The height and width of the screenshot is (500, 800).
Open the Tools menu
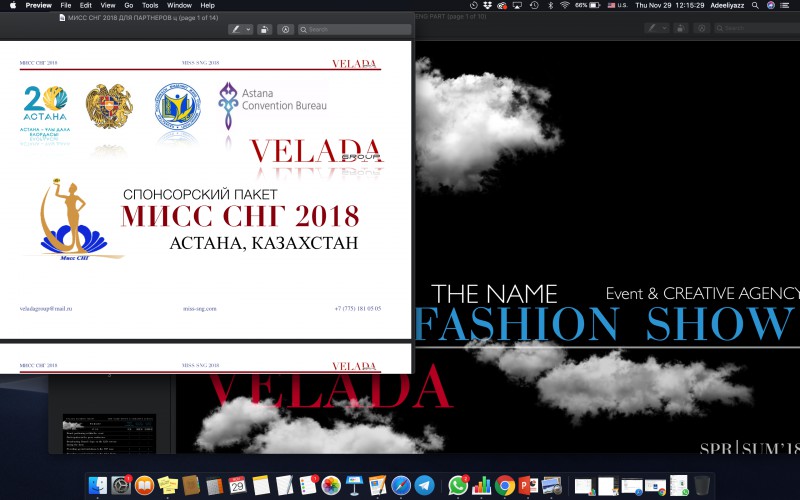point(150,5)
